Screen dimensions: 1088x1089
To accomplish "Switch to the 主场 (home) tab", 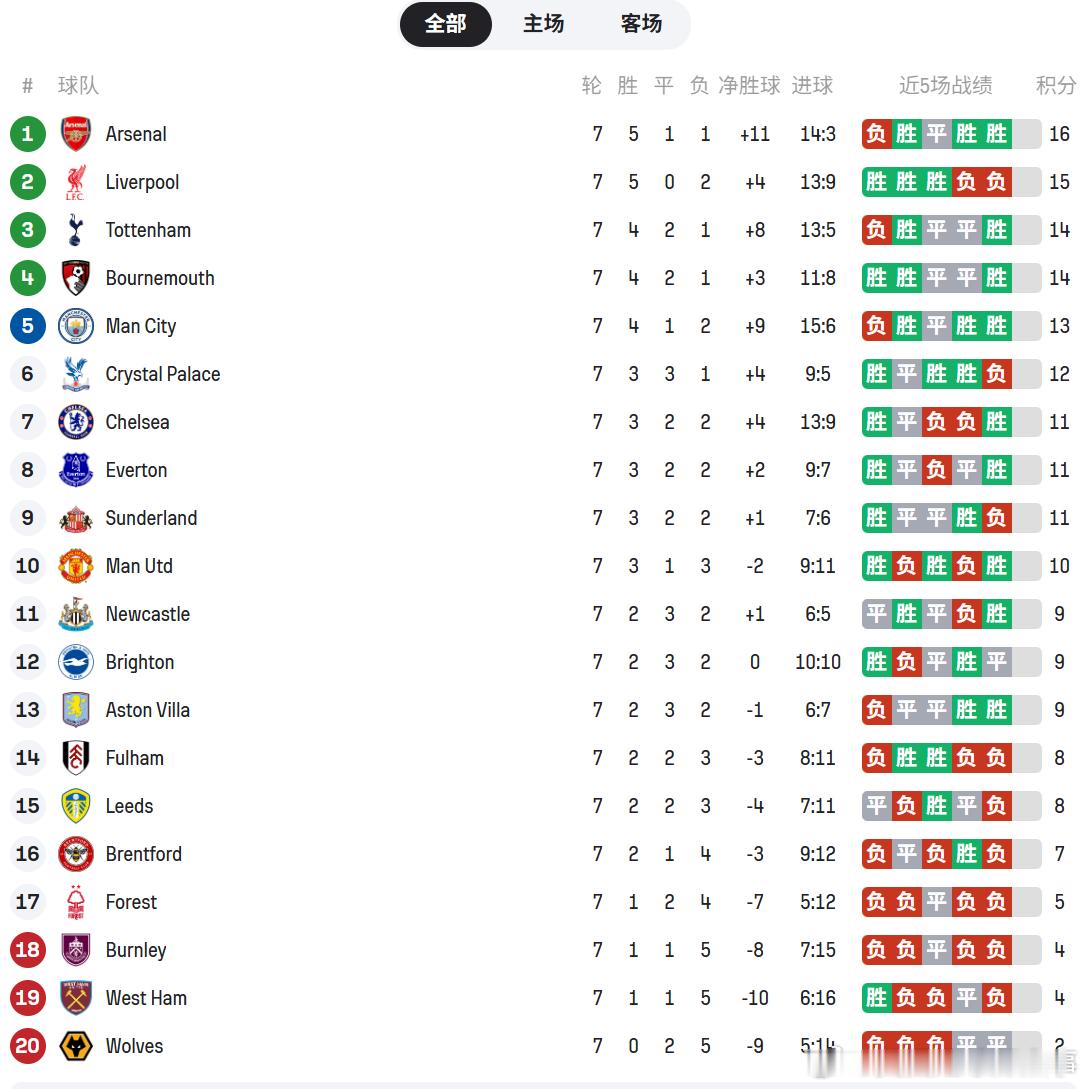I will [x=543, y=24].
